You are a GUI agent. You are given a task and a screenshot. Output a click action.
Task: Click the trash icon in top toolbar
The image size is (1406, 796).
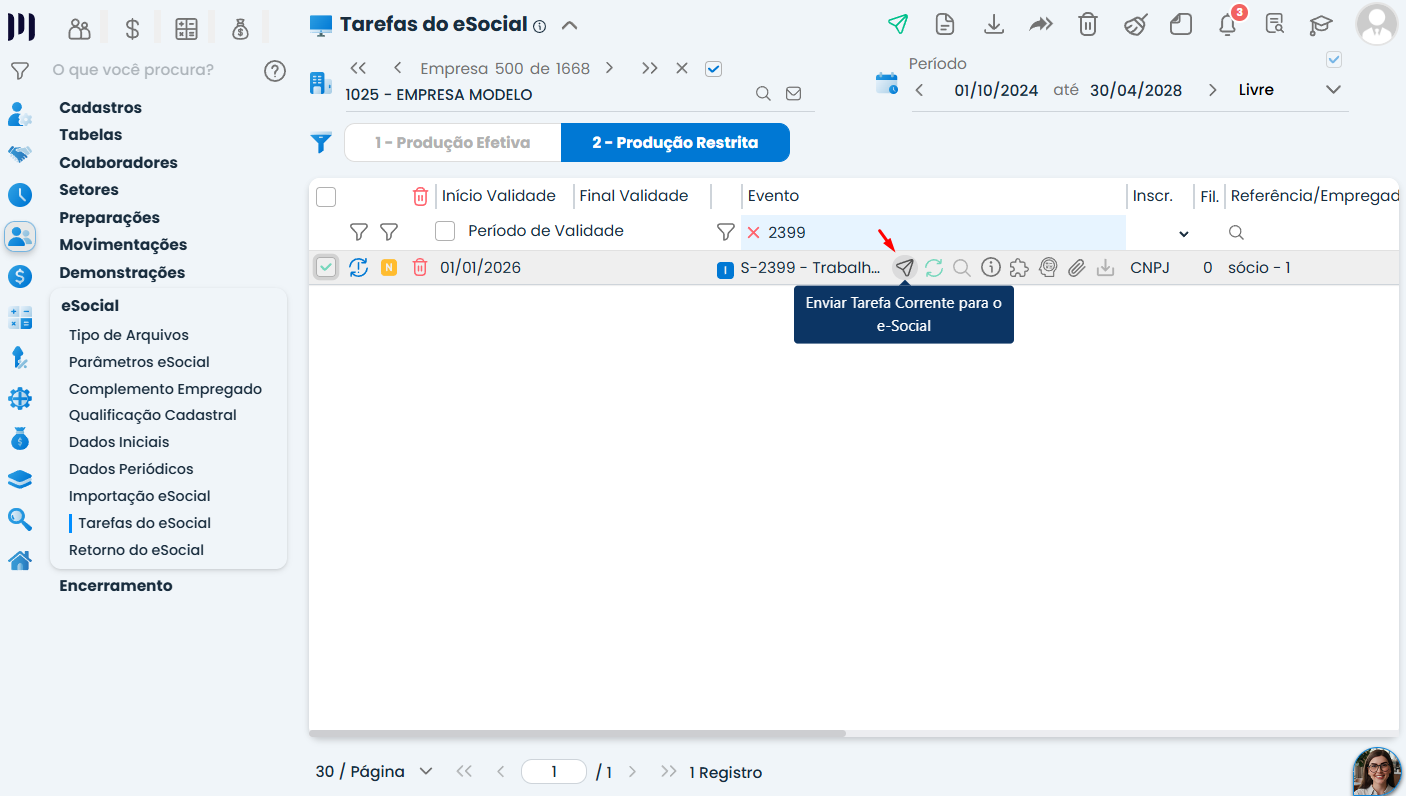coord(1088,25)
